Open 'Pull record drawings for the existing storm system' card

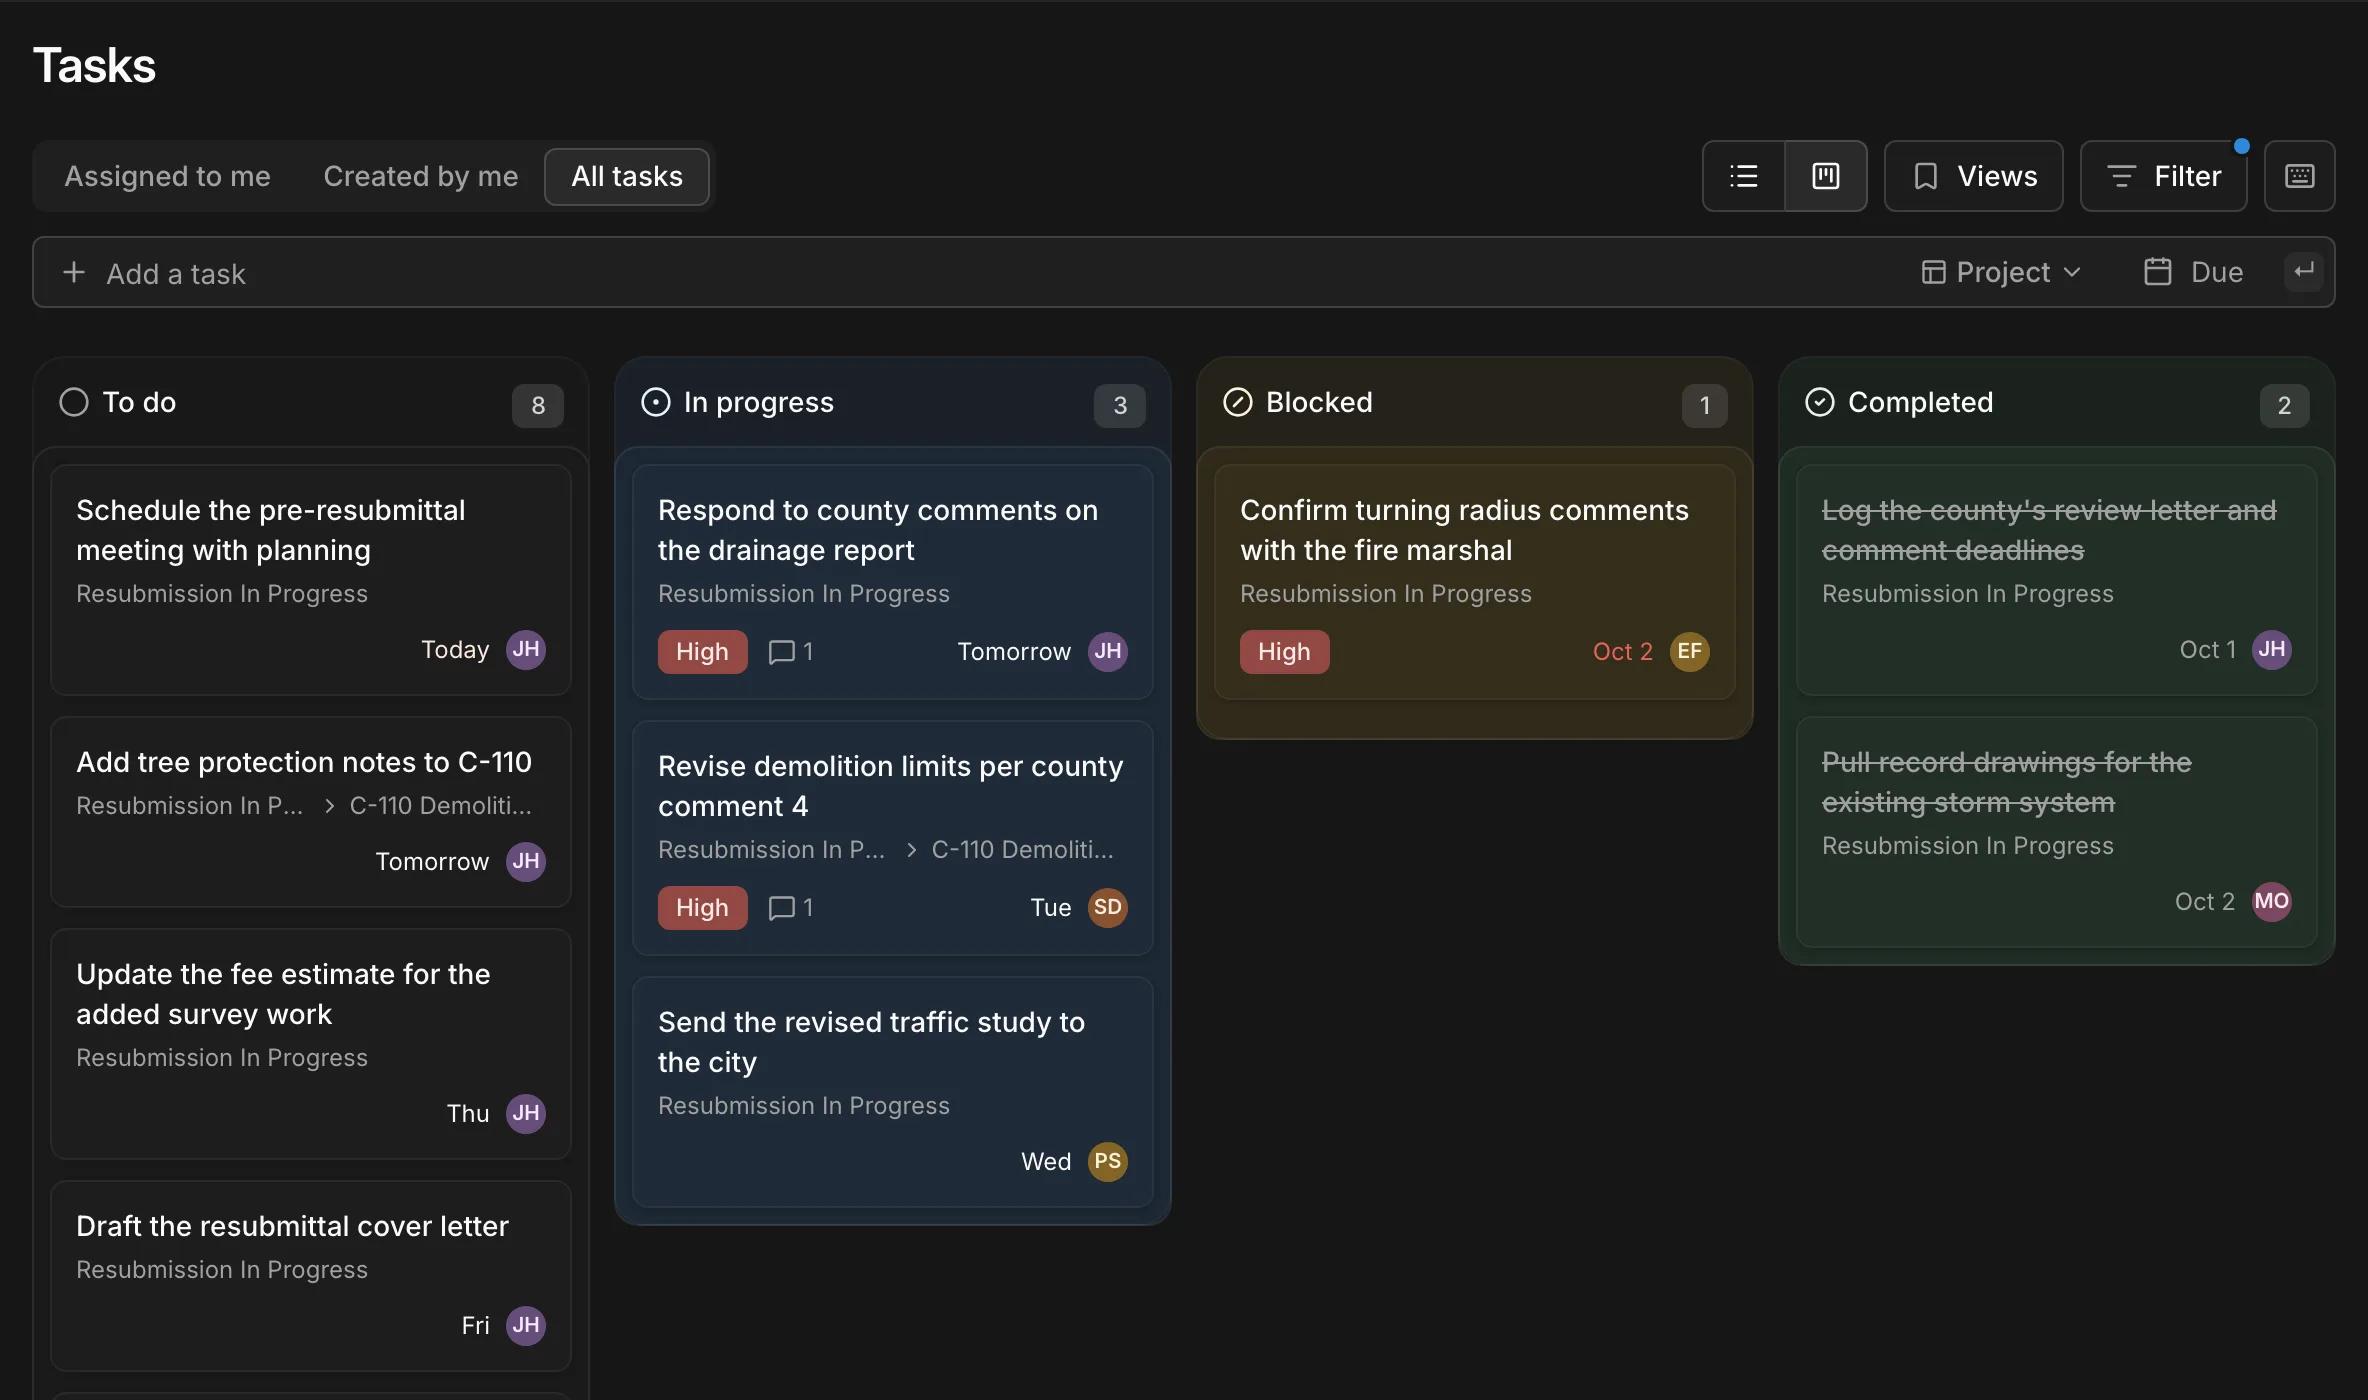click(x=2057, y=832)
